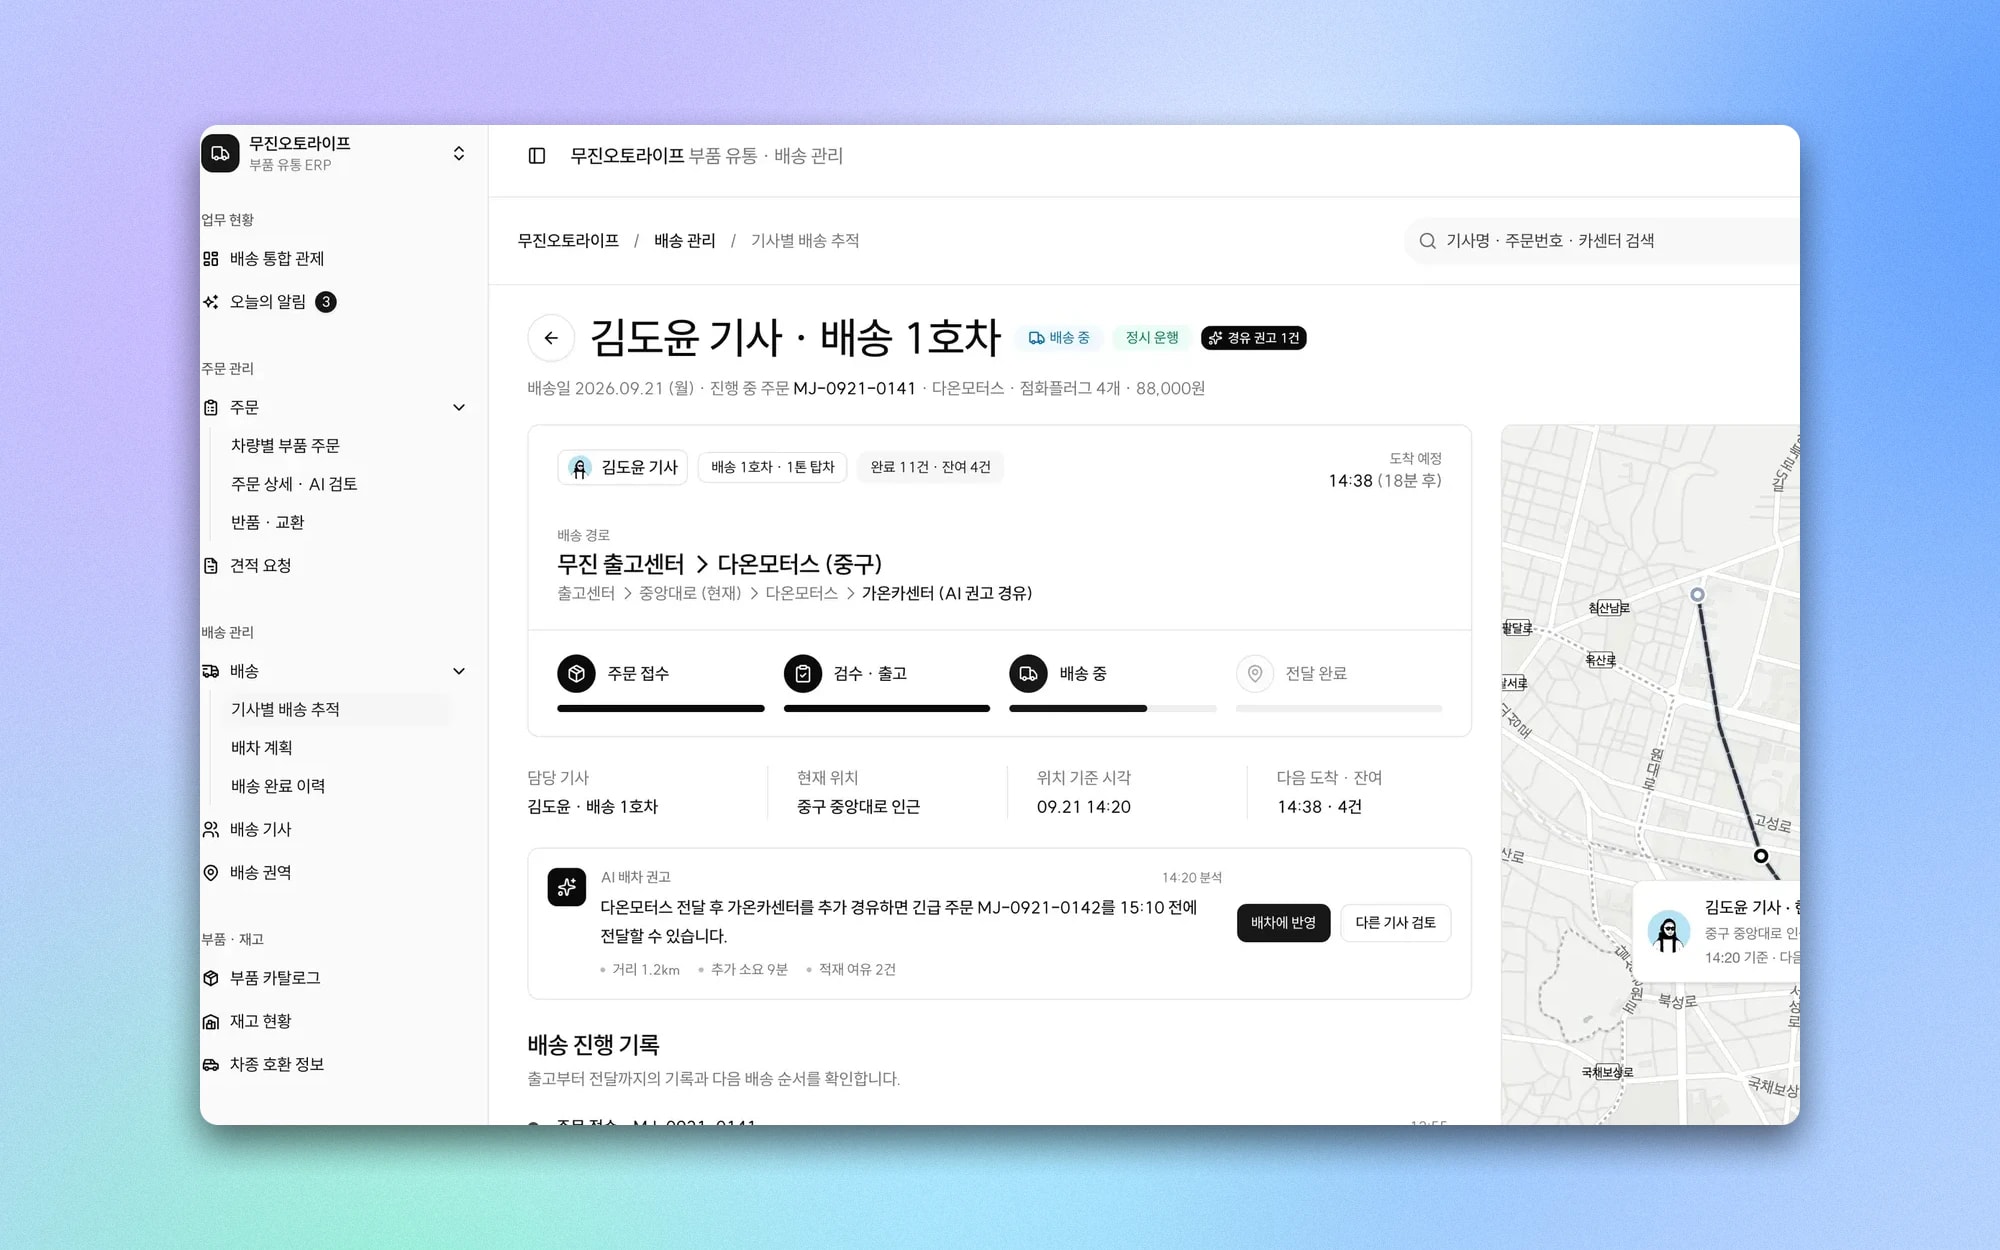Screen dimensions: 2000x1250
Task: Open 차량별 부품 주문 submenu
Action: pyautogui.click(x=285, y=446)
